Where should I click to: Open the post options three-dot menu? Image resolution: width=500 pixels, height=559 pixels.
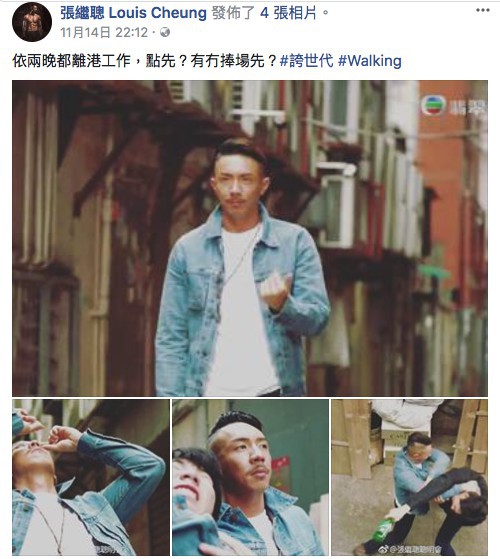tap(483, 10)
